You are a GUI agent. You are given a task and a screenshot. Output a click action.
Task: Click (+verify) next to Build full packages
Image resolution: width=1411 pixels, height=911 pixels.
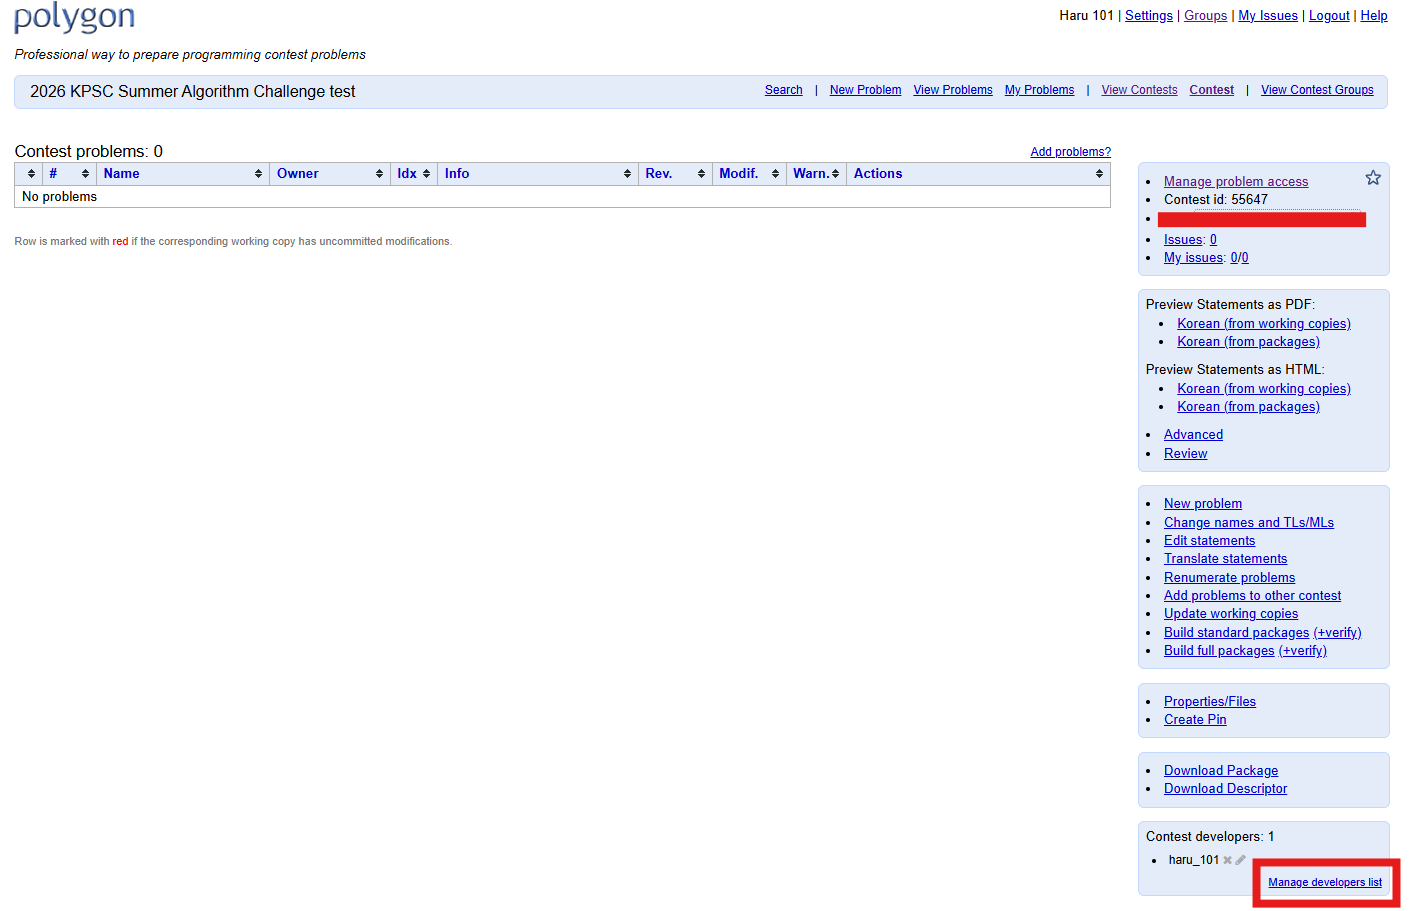pos(1303,651)
